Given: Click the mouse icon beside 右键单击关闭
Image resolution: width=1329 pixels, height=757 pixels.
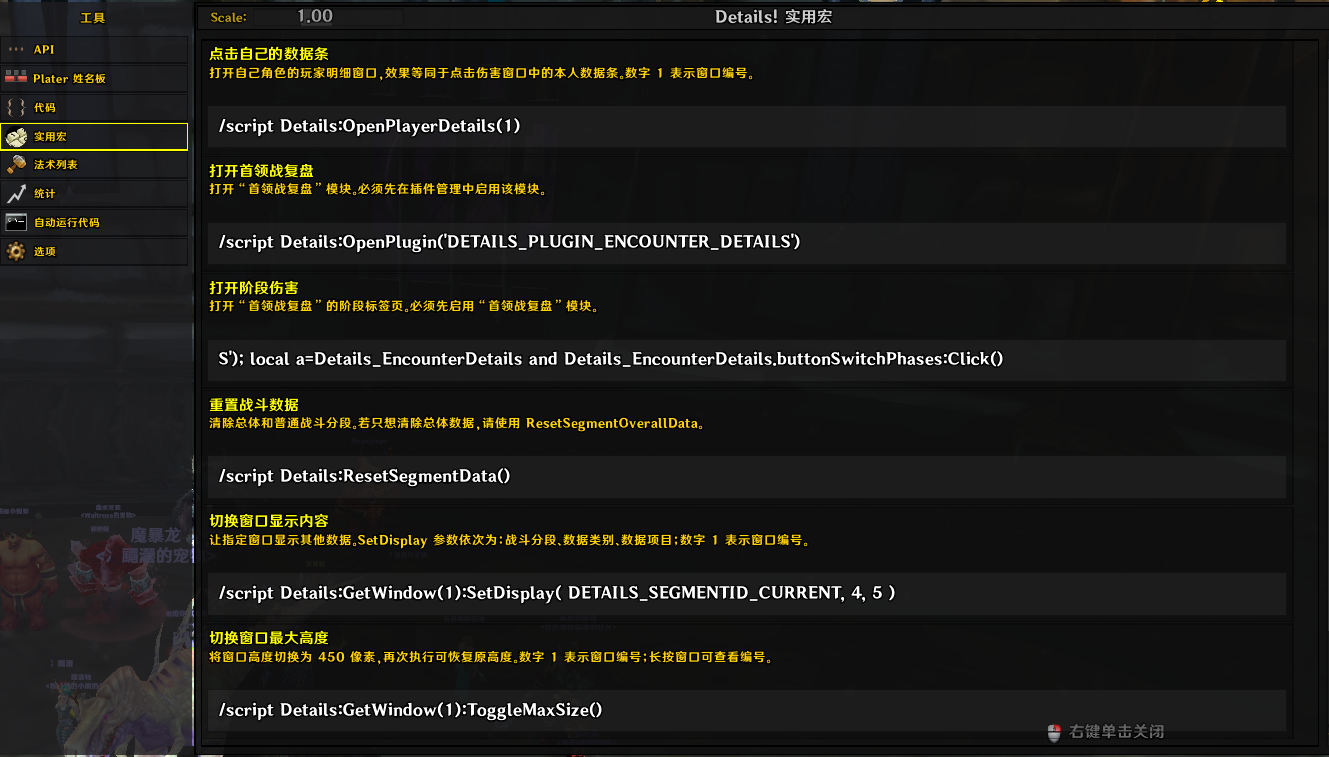Looking at the screenshot, I should click(1054, 733).
